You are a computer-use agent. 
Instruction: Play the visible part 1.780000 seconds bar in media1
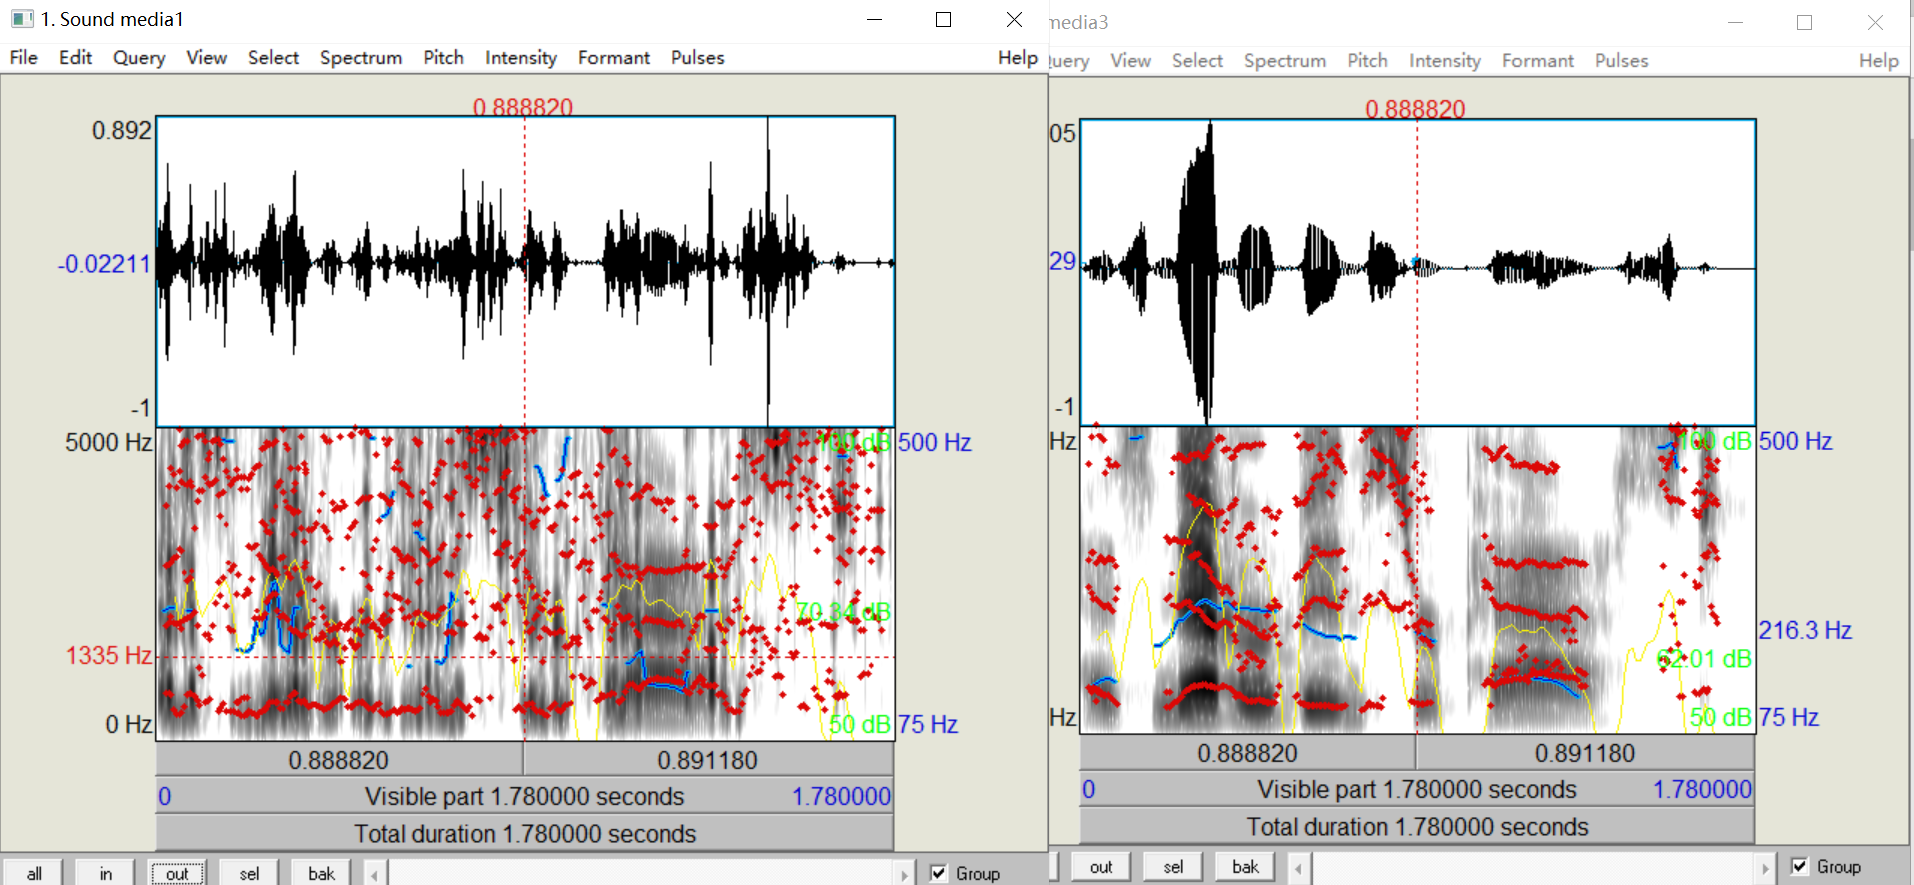point(525,796)
